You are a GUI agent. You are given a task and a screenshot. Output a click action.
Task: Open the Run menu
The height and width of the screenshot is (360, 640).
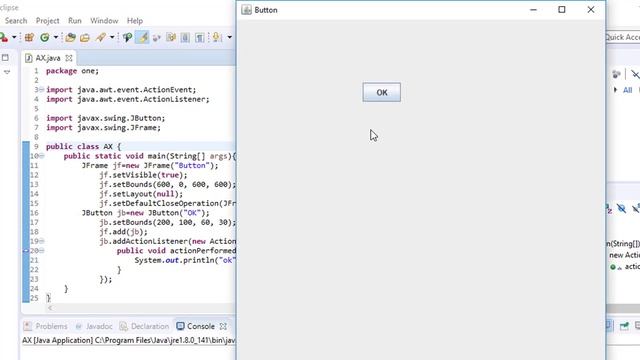coord(75,20)
